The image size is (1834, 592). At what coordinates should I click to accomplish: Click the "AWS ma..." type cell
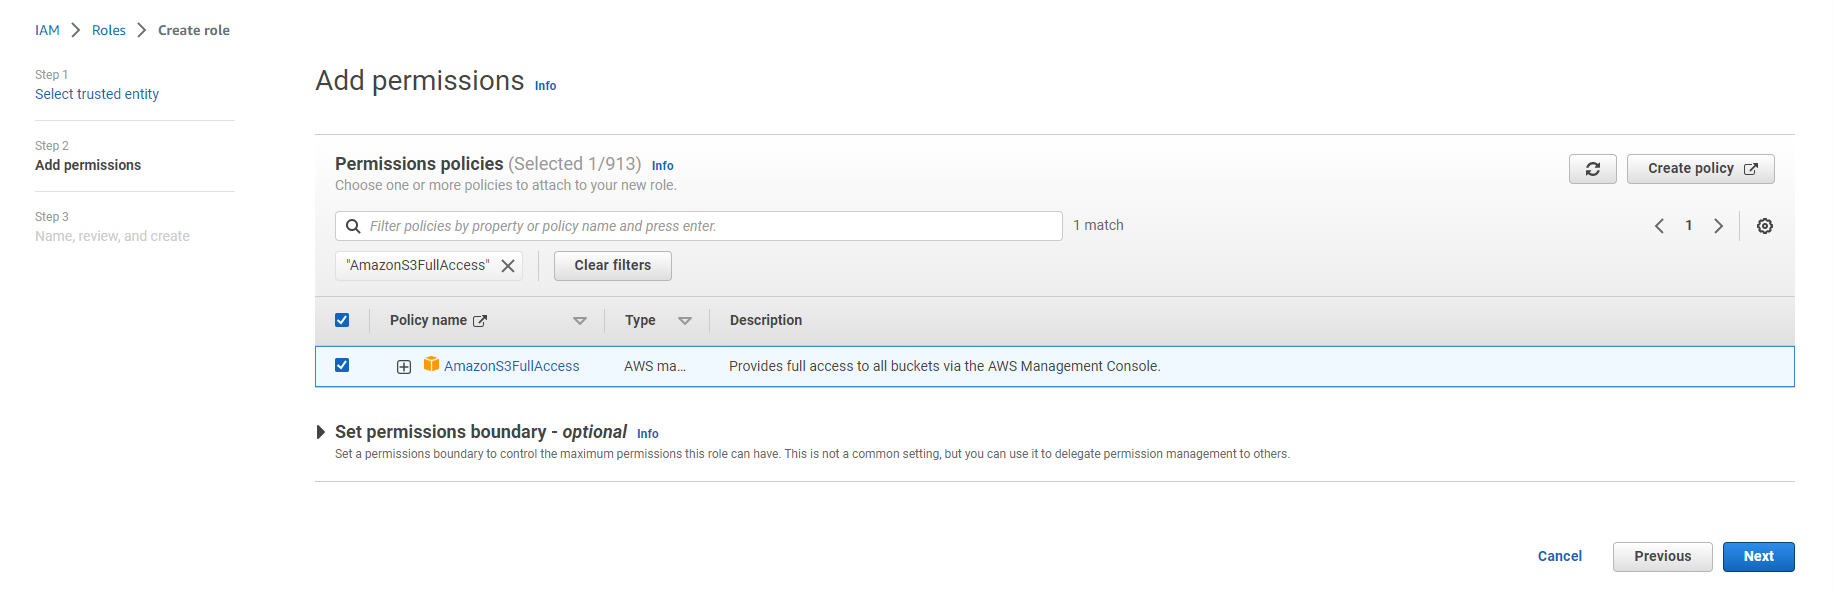[x=655, y=366]
